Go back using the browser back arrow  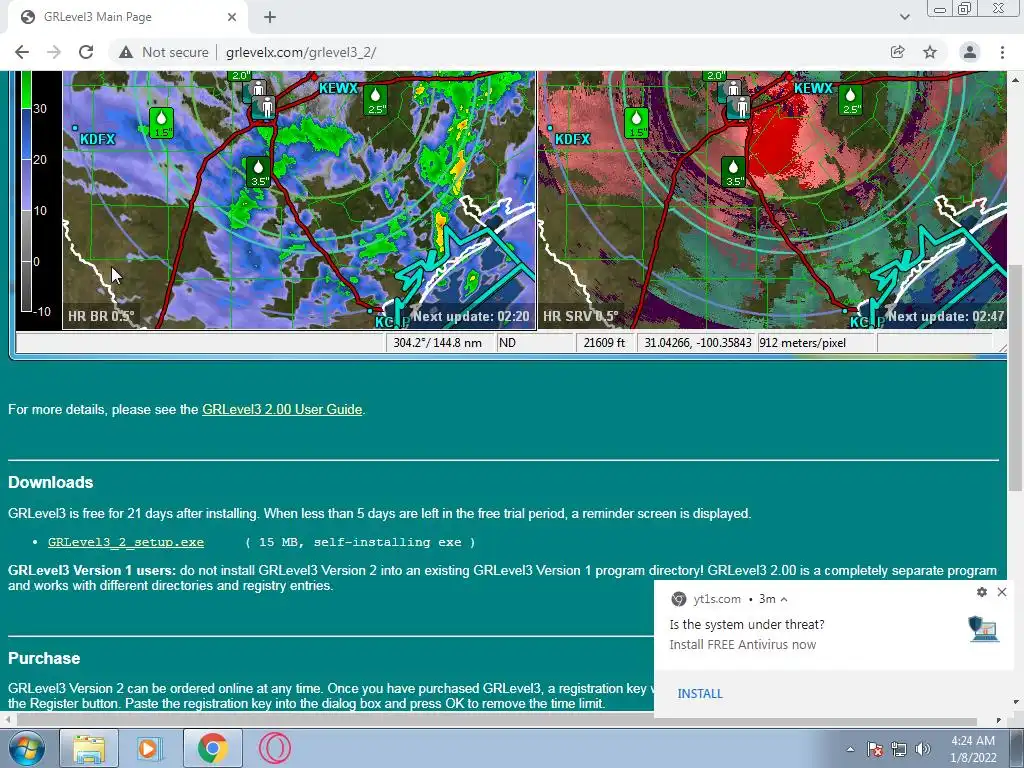coord(22,52)
